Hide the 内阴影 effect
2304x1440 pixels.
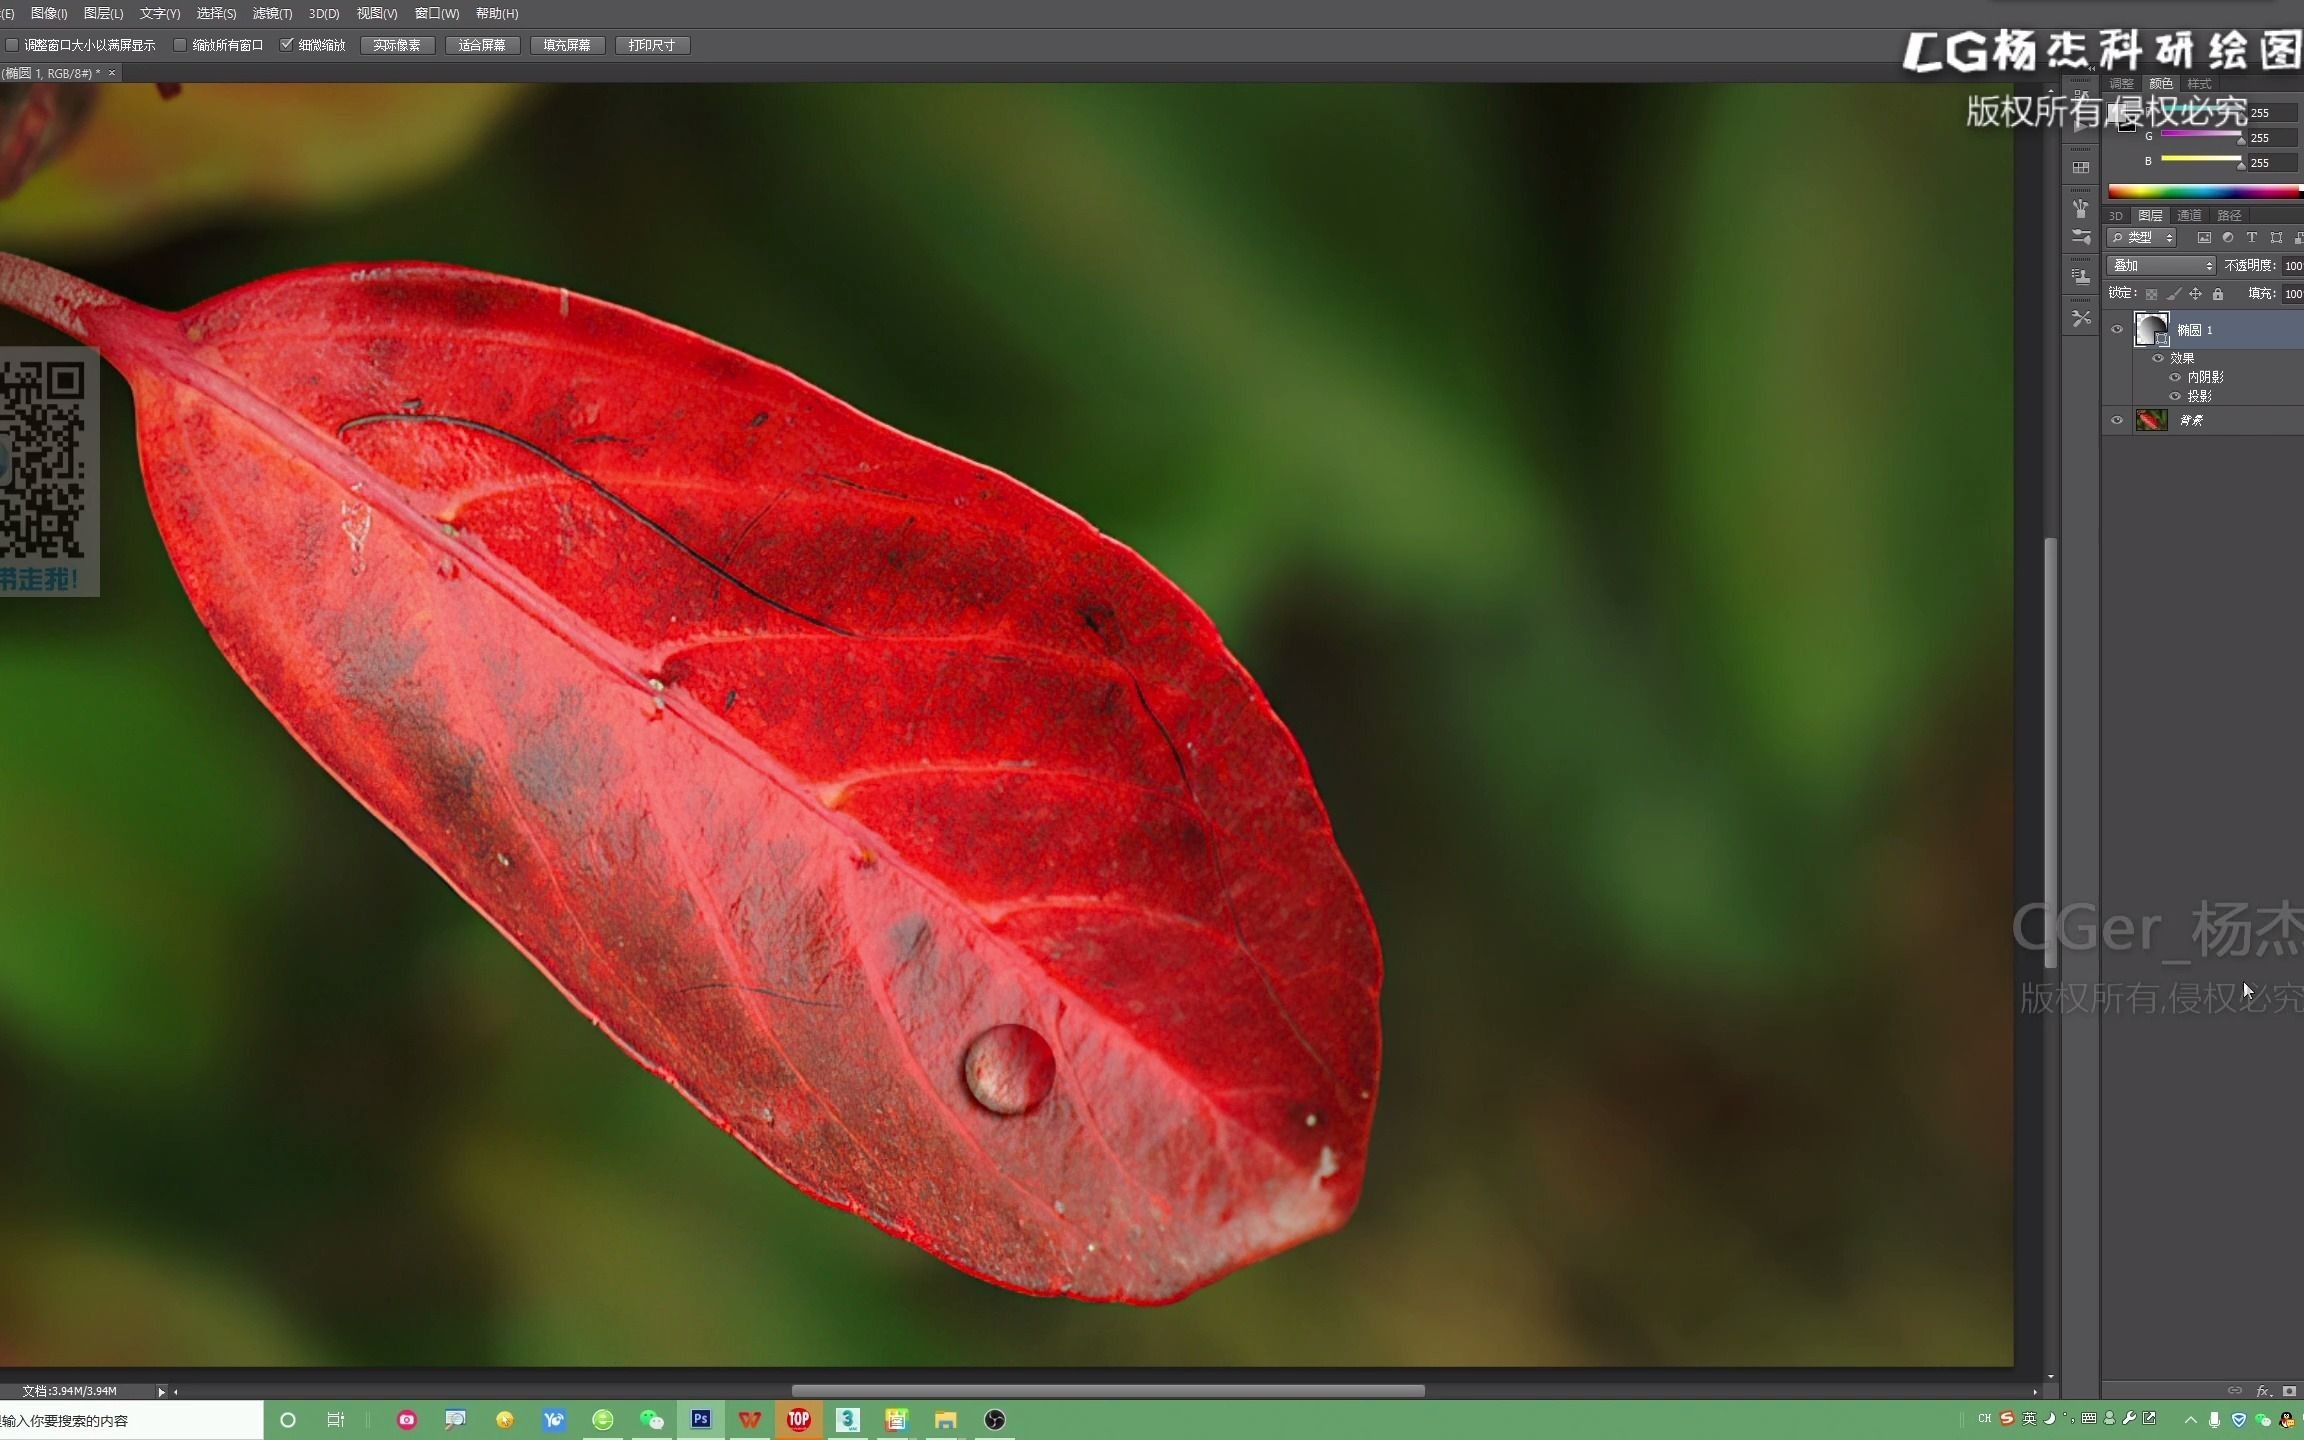(2175, 377)
